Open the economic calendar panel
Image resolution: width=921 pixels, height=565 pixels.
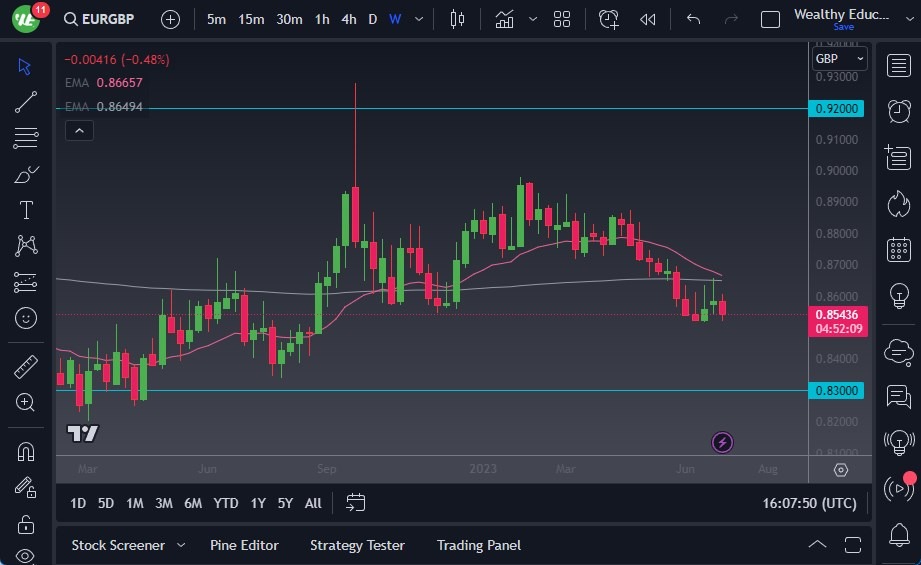coord(899,250)
